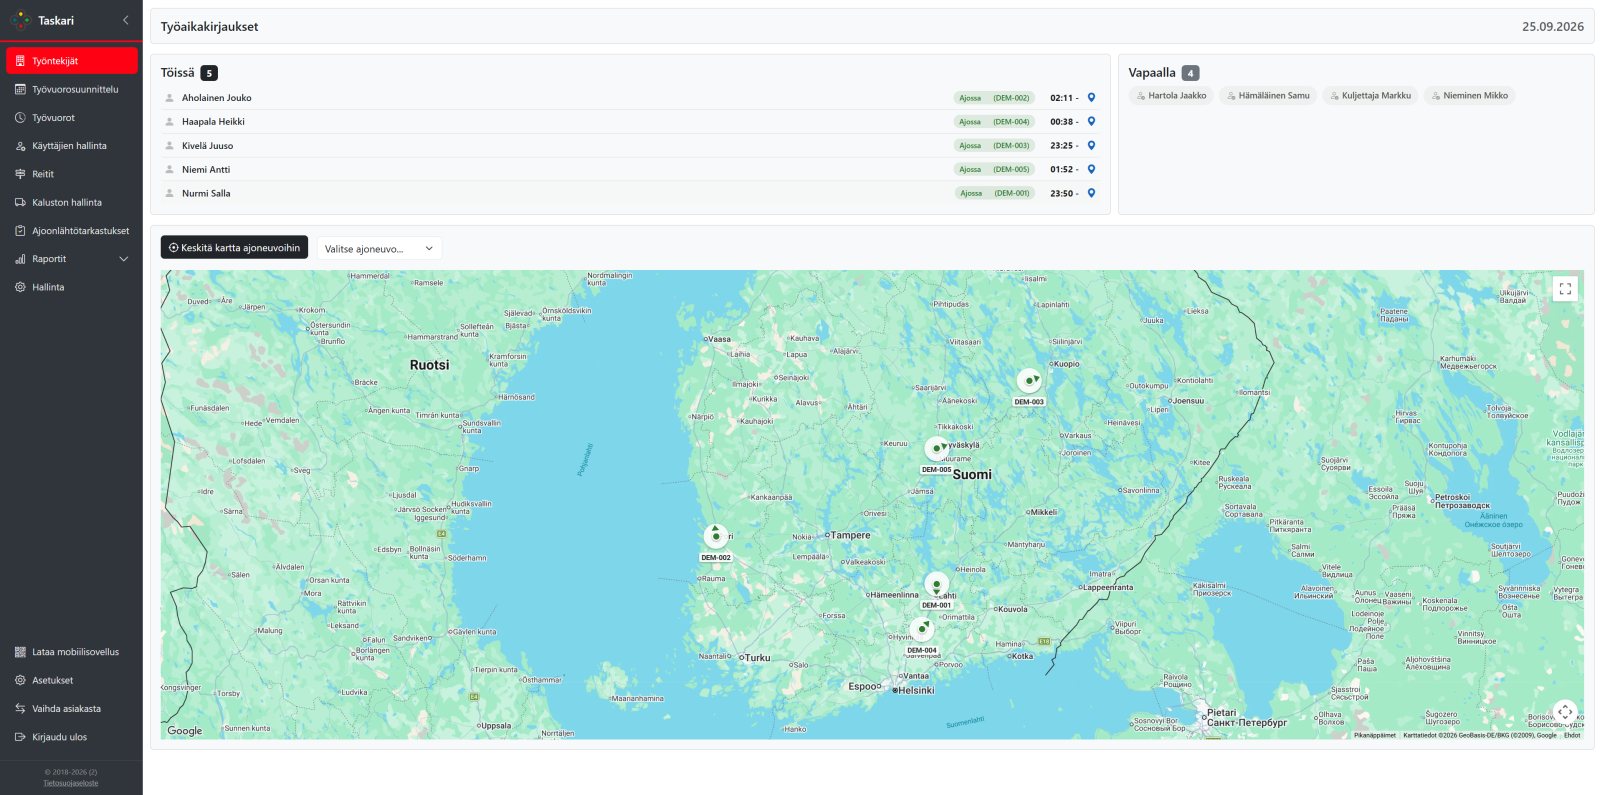The height and width of the screenshot is (795, 1600).
Task: Show Aholainen Jouko location pin
Action: pyautogui.click(x=1091, y=98)
